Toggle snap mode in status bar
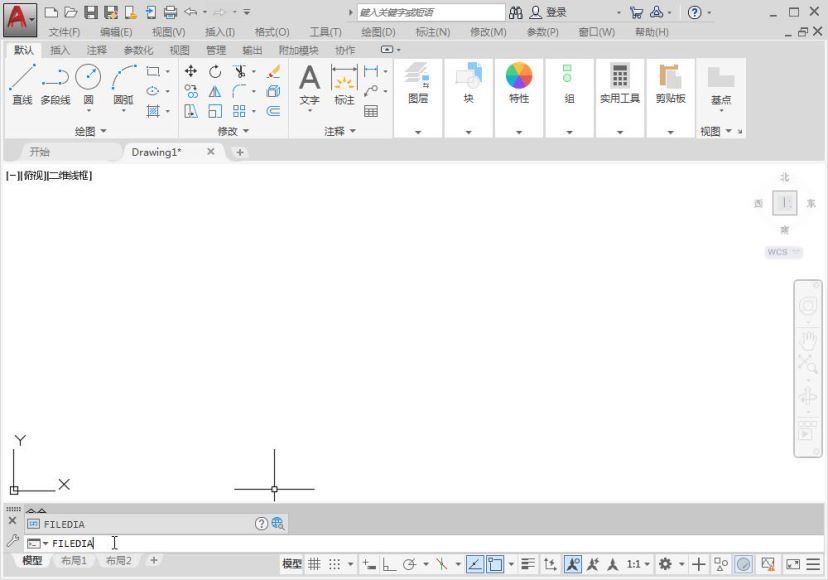 pos(334,564)
